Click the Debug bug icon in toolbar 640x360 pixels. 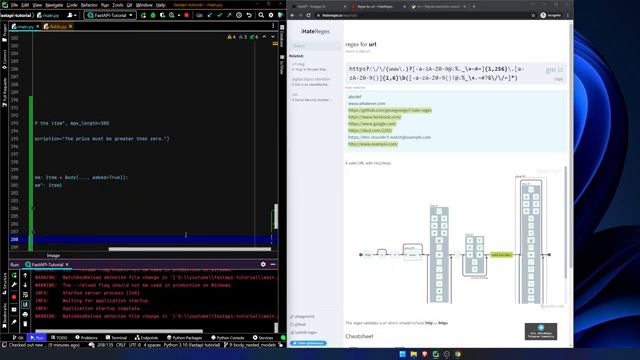coord(153,15)
